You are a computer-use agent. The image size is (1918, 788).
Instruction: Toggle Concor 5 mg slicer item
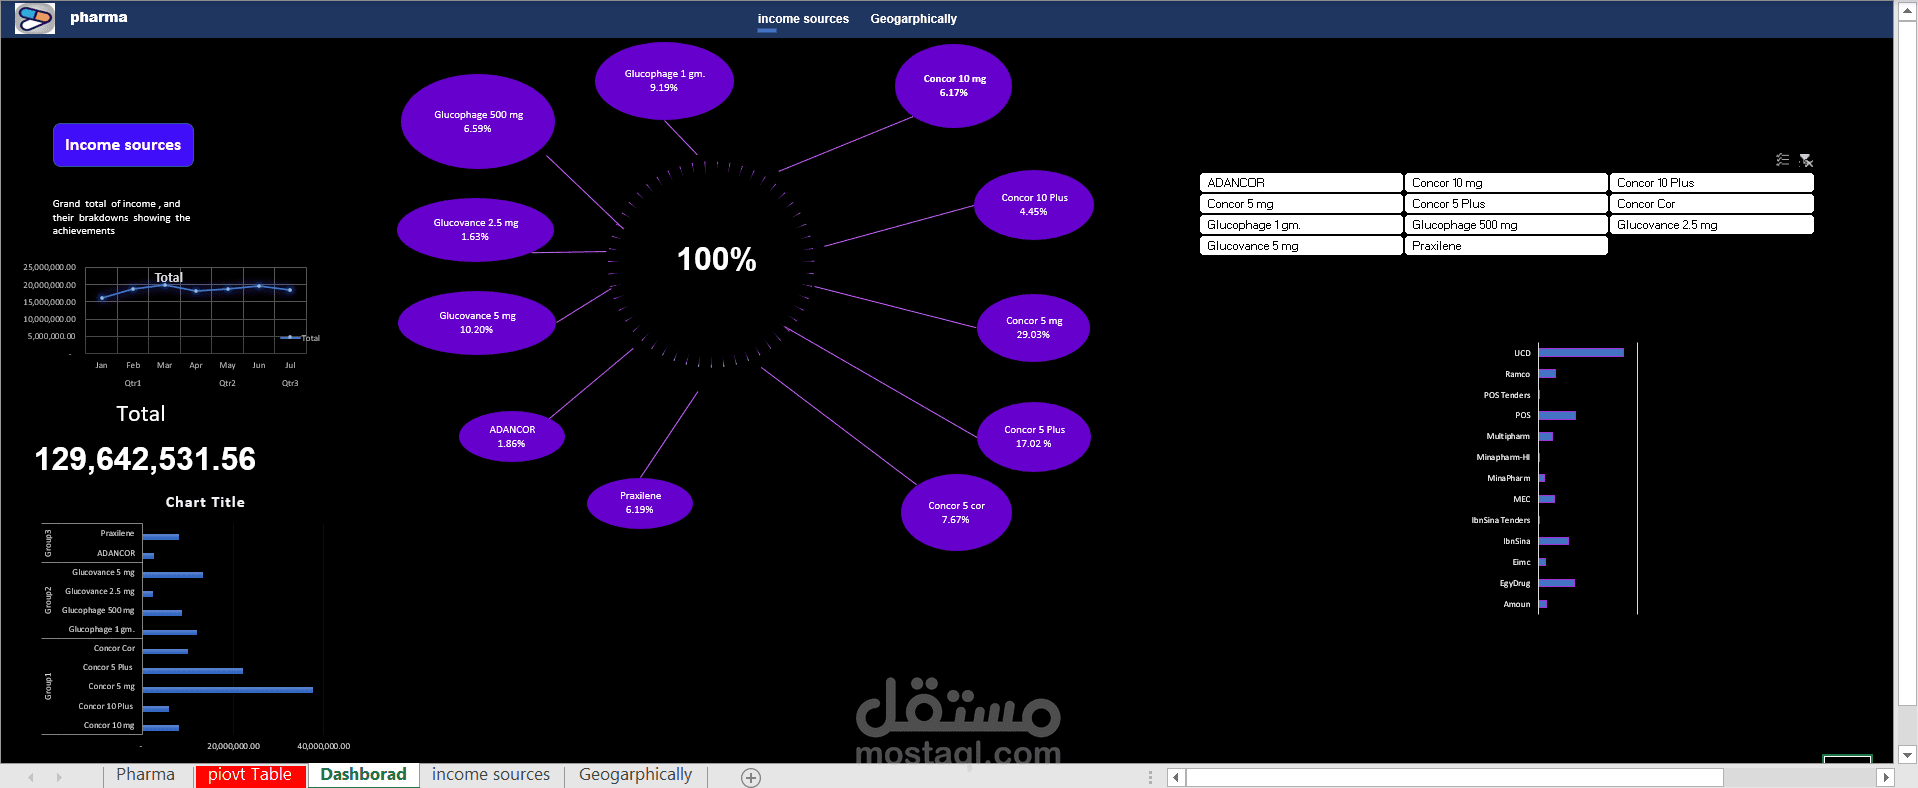click(x=1301, y=204)
